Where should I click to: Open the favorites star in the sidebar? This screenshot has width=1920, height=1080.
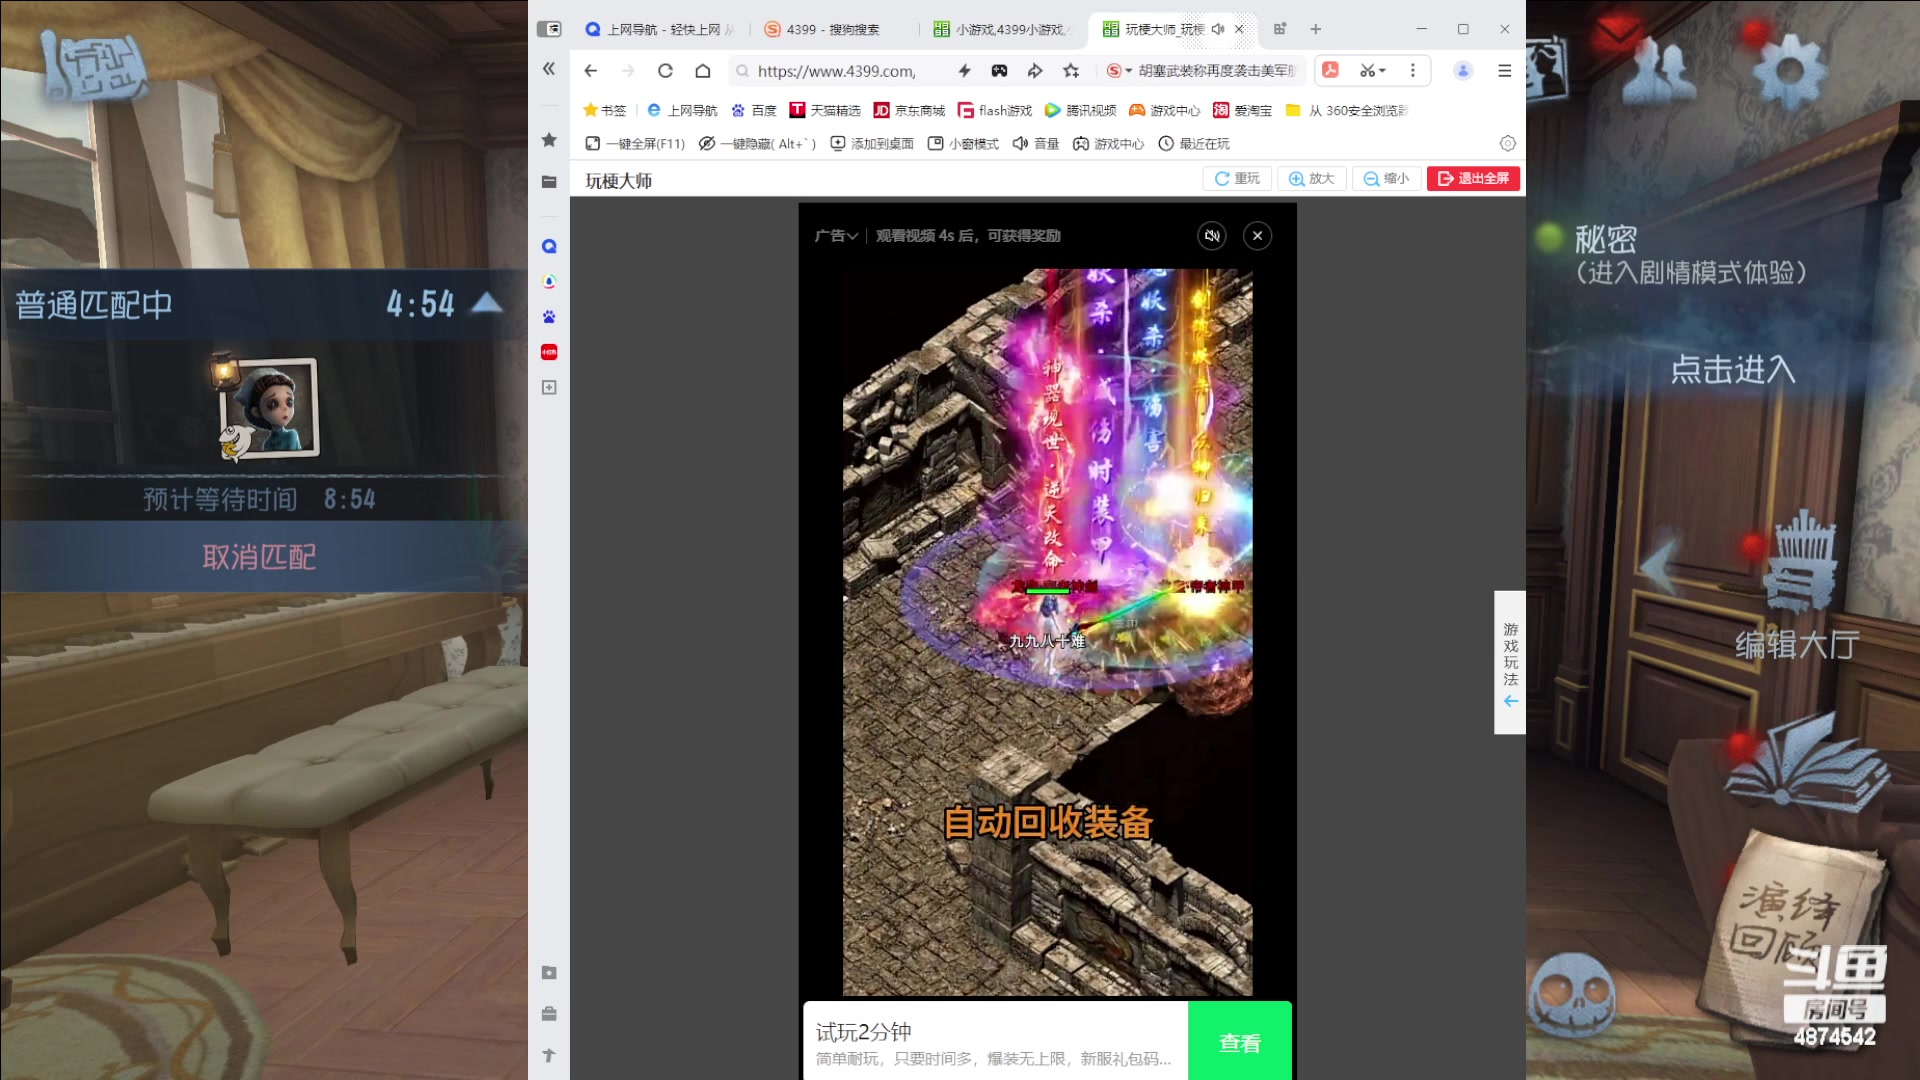point(549,140)
